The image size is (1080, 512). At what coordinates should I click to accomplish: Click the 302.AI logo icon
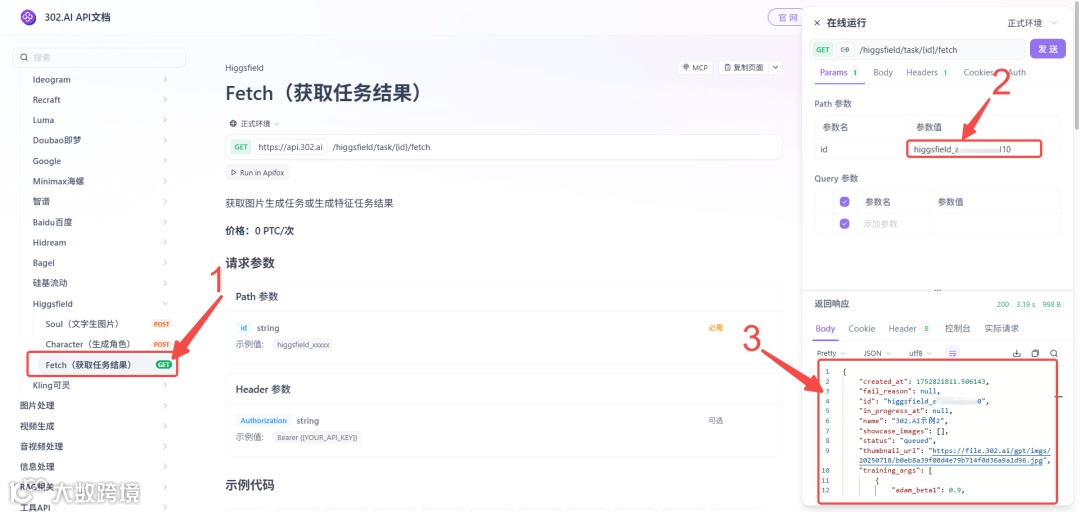[28, 17]
